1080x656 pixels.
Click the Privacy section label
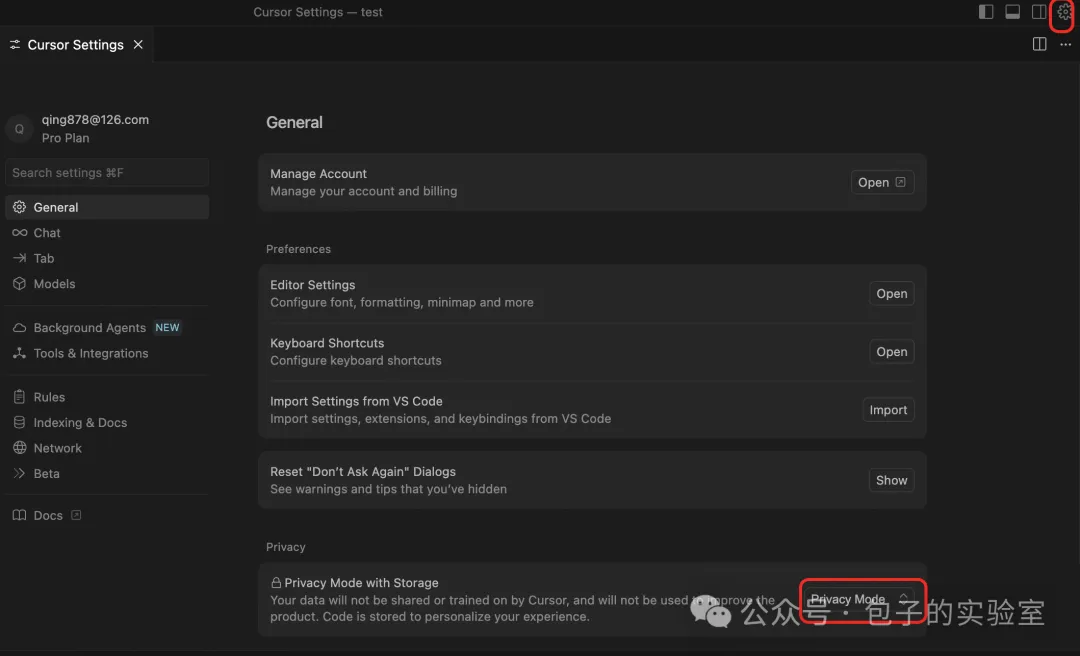click(x=285, y=547)
